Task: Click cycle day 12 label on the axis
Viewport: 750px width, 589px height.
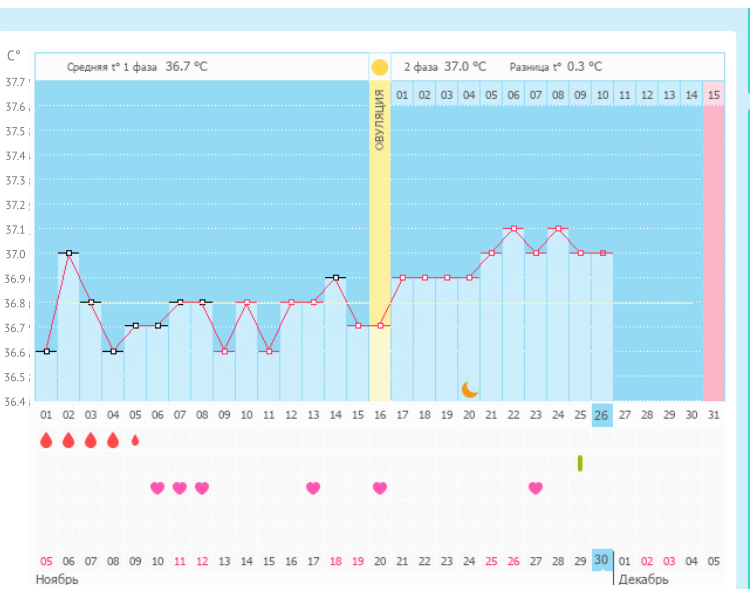Action: tap(291, 415)
